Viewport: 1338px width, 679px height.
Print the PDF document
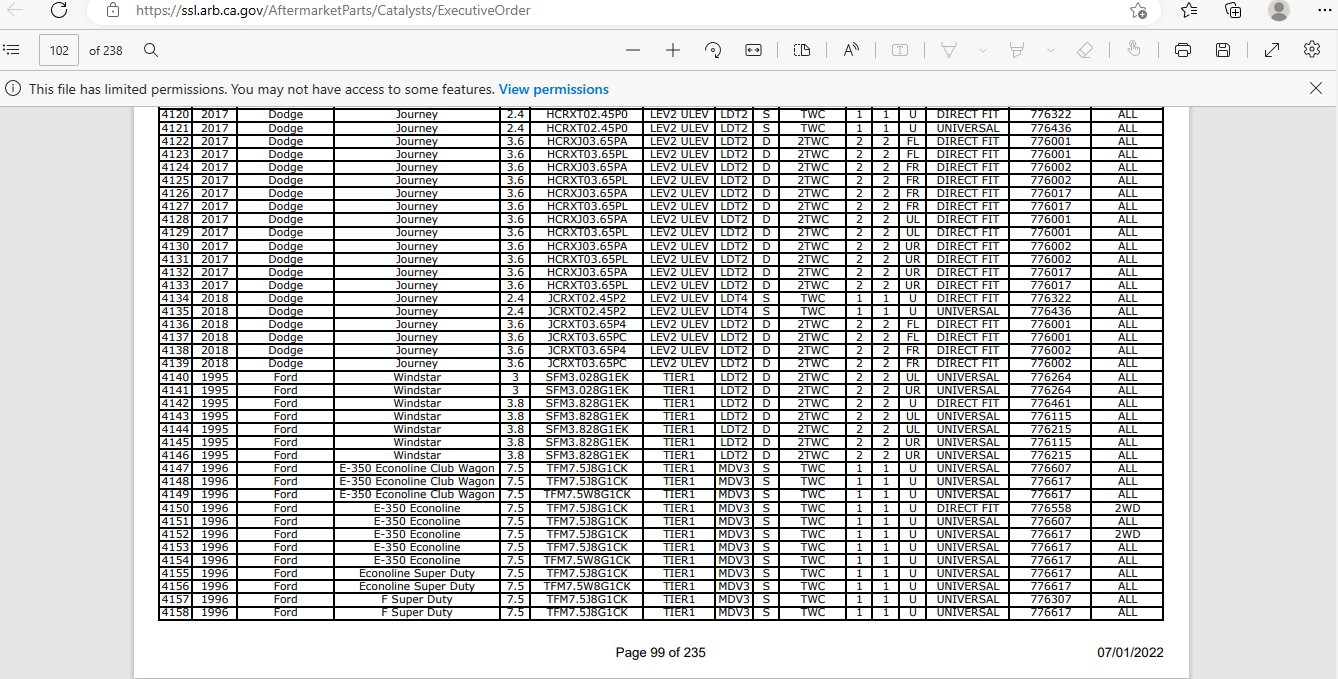1183,50
